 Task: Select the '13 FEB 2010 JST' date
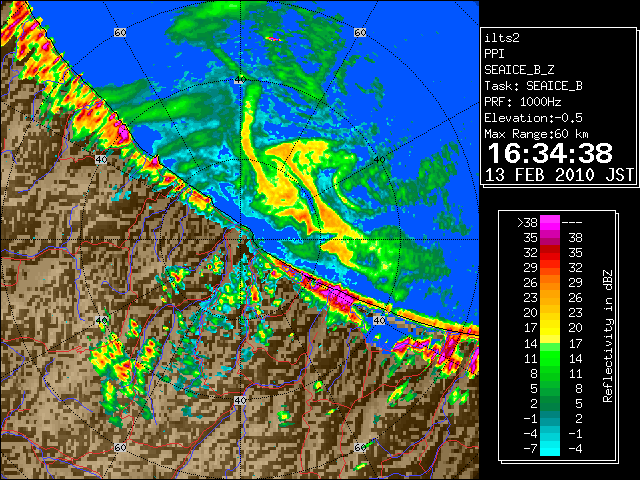(x=559, y=175)
